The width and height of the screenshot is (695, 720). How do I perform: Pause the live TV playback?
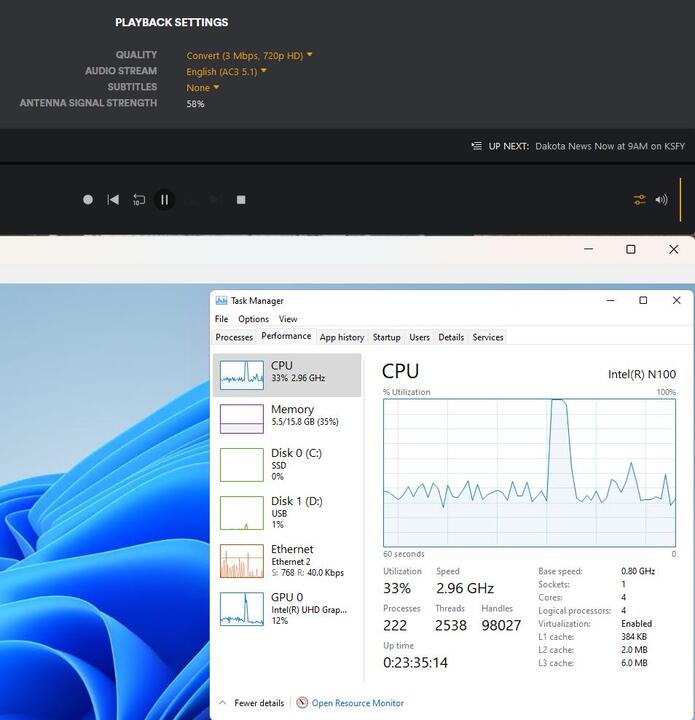(x=164, y=200)
